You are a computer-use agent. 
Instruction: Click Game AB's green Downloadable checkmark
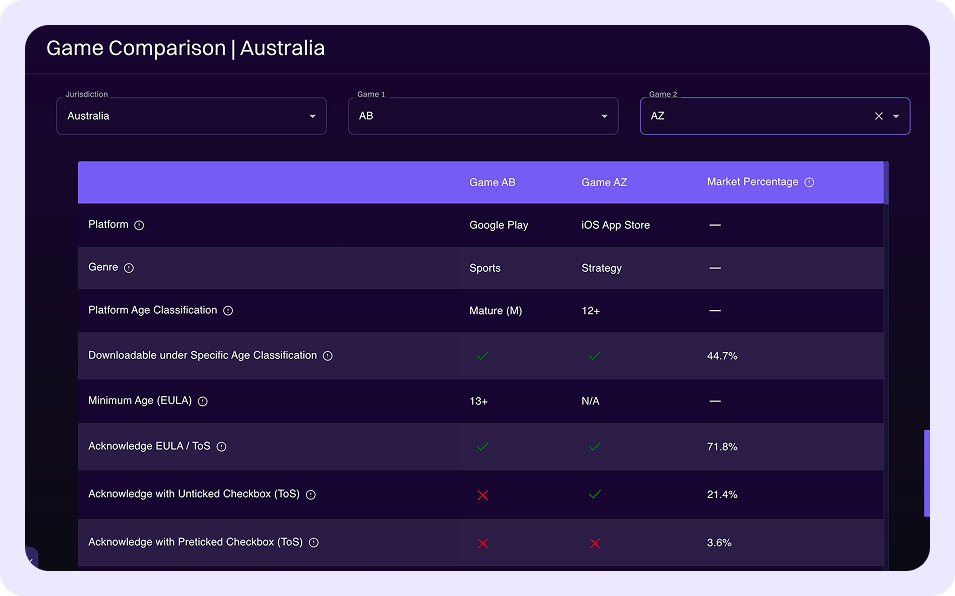(x=482, y=355)
